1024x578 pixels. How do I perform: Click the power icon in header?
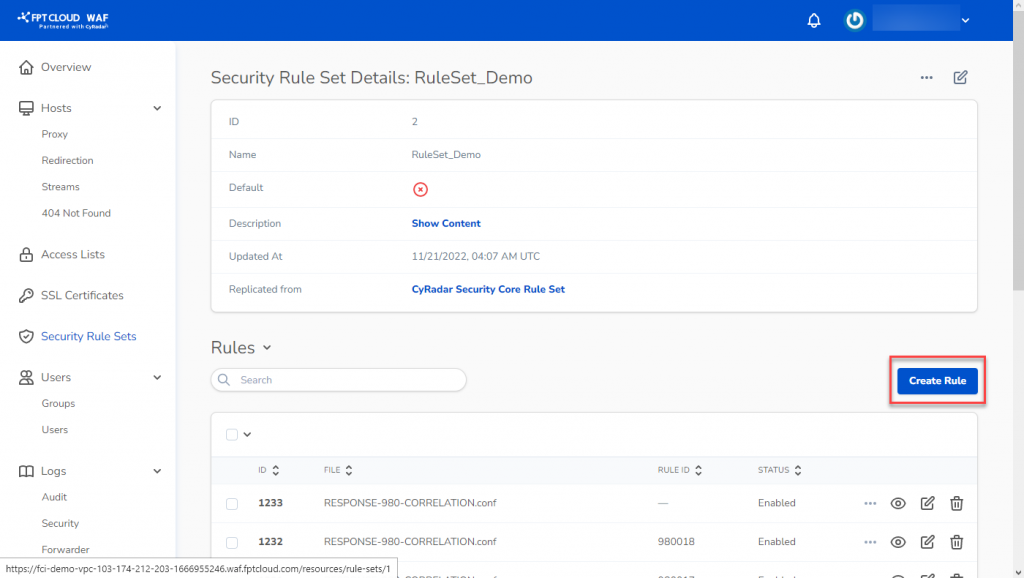tap(854, 20)
